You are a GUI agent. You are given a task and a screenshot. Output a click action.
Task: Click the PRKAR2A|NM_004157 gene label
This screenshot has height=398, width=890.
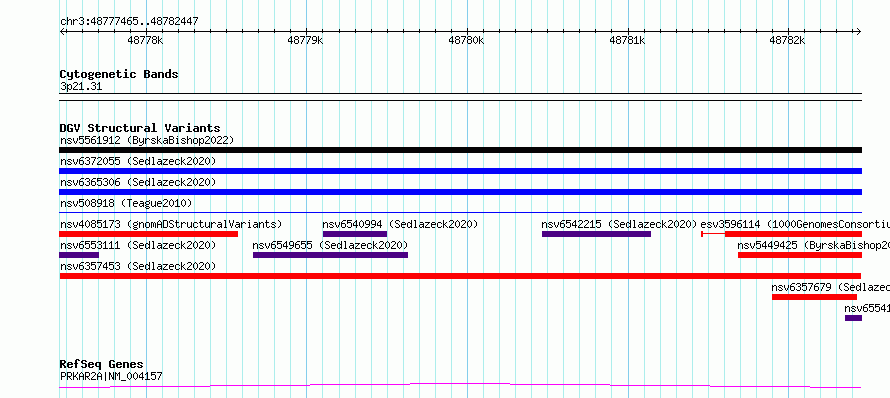pos(111,376)
